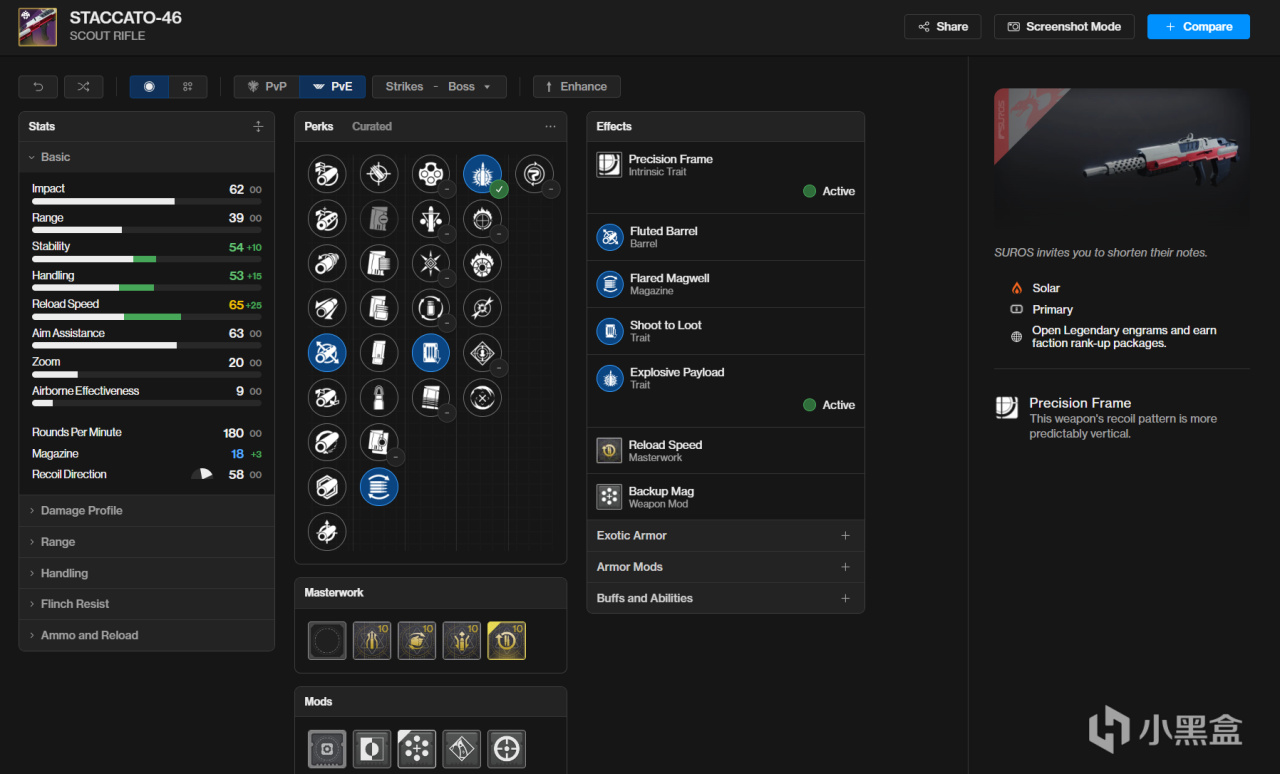Select the diamond-shaped mod icon under Mods
The image size is (1280, 774).
click(x=462, y=749)
